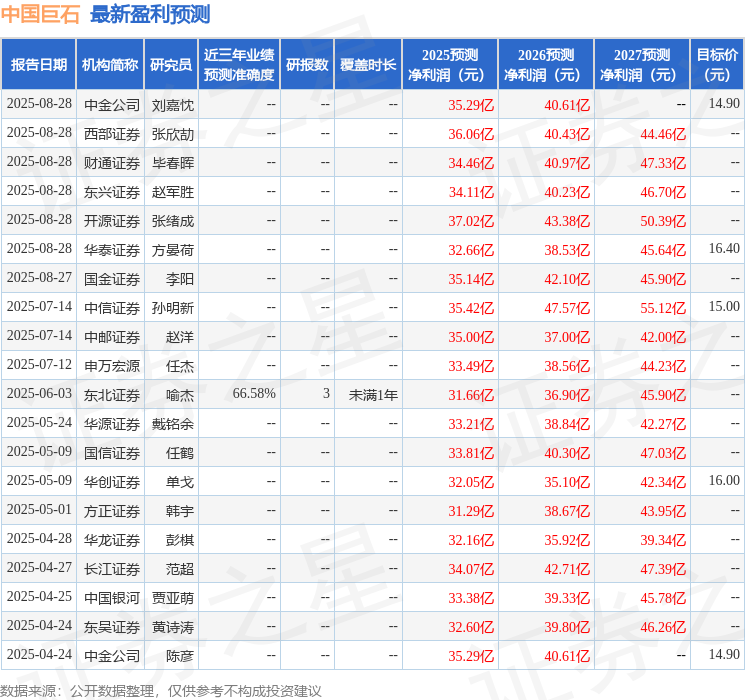The image size is (745, 700).
Task: Select the 研究员 column header
Action: (x=171, y=65)
